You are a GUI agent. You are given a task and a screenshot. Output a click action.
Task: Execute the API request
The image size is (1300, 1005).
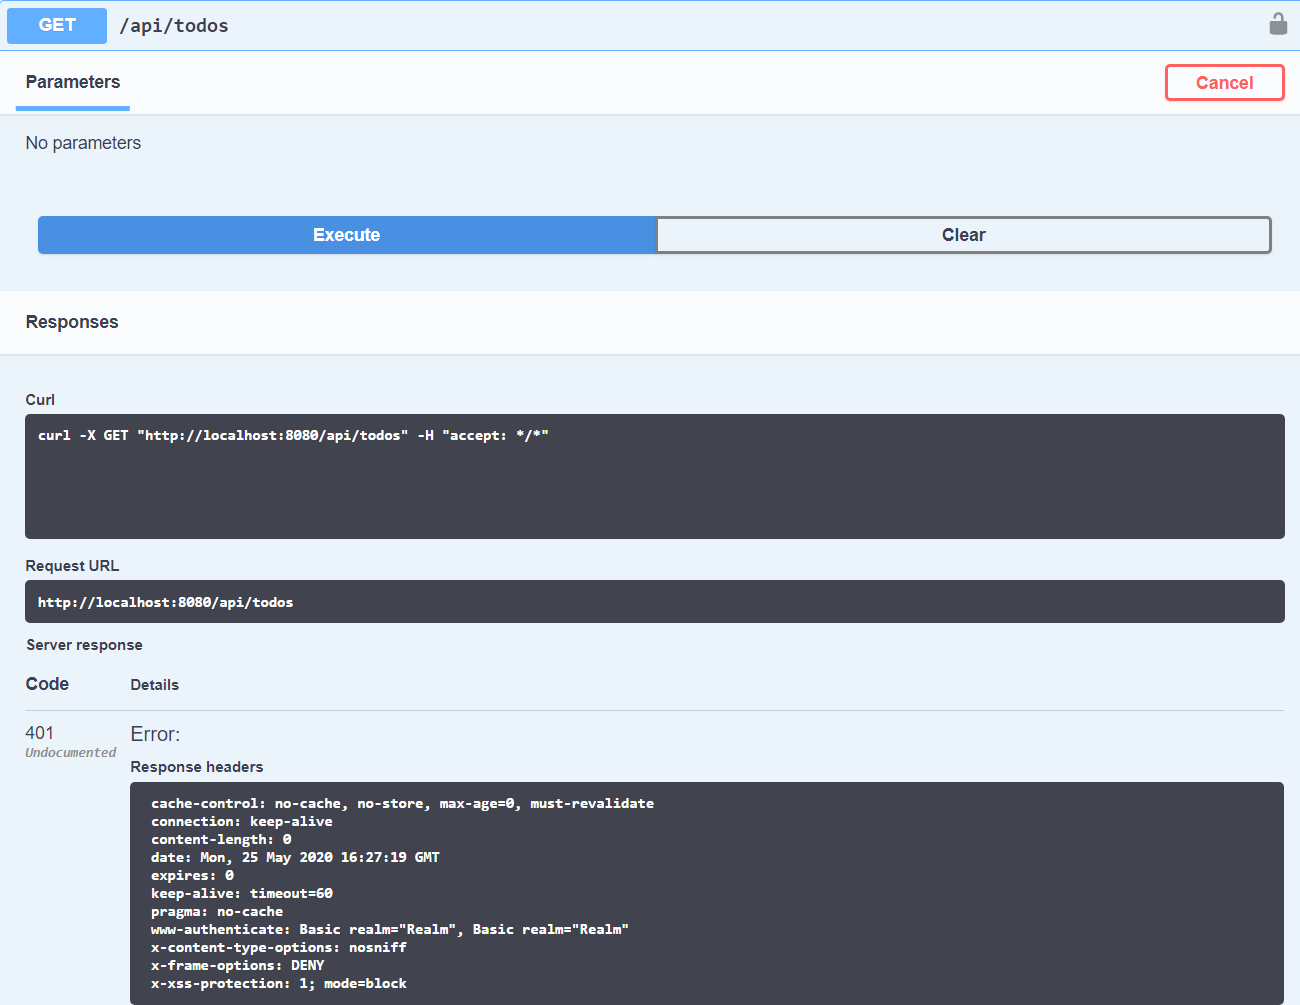(347, 235)
